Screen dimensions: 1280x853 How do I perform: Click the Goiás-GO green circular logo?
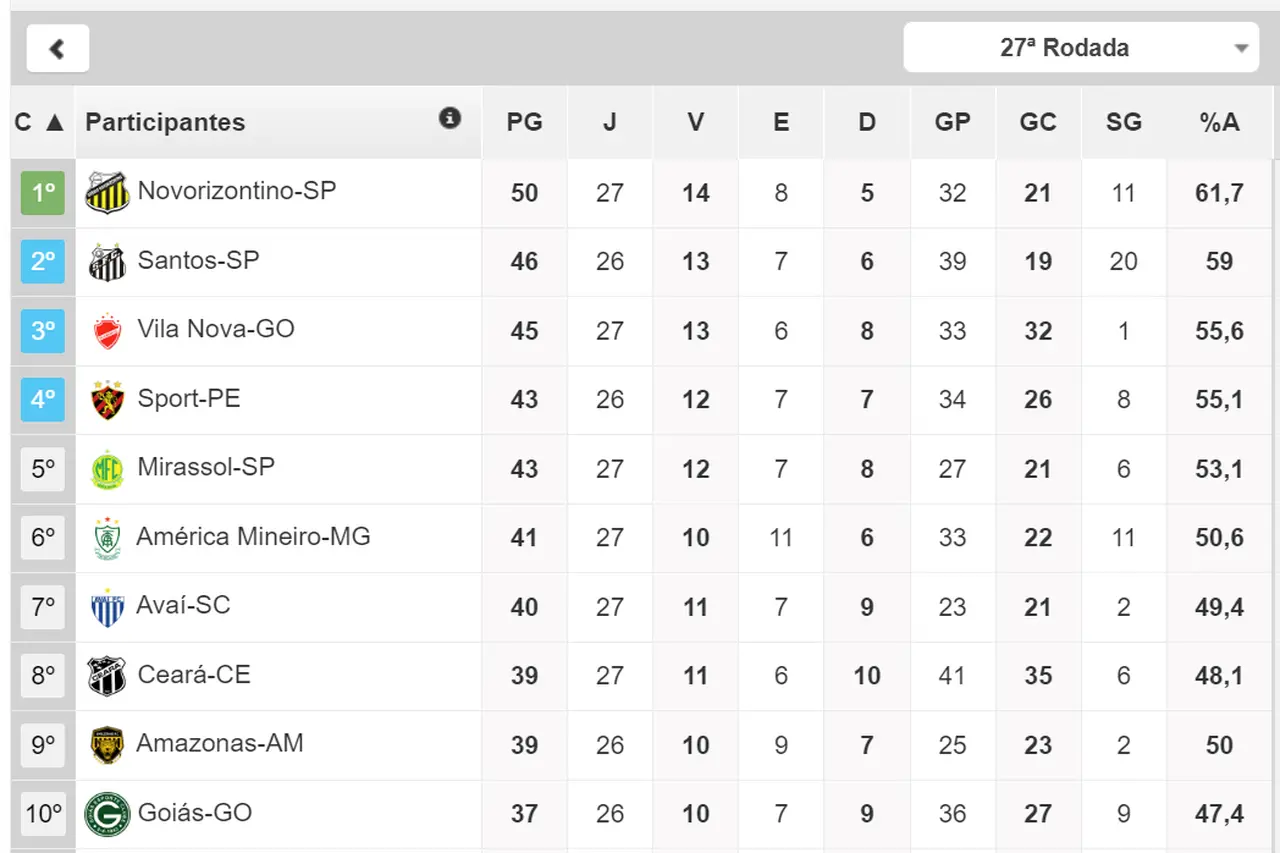tap(107, 814)
